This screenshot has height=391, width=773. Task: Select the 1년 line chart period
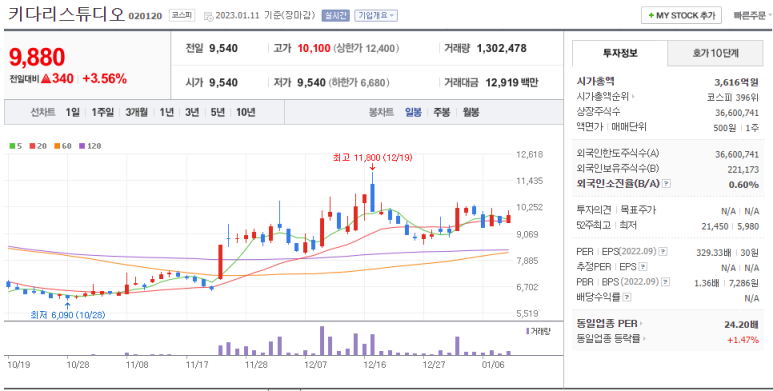coord(167,112)
